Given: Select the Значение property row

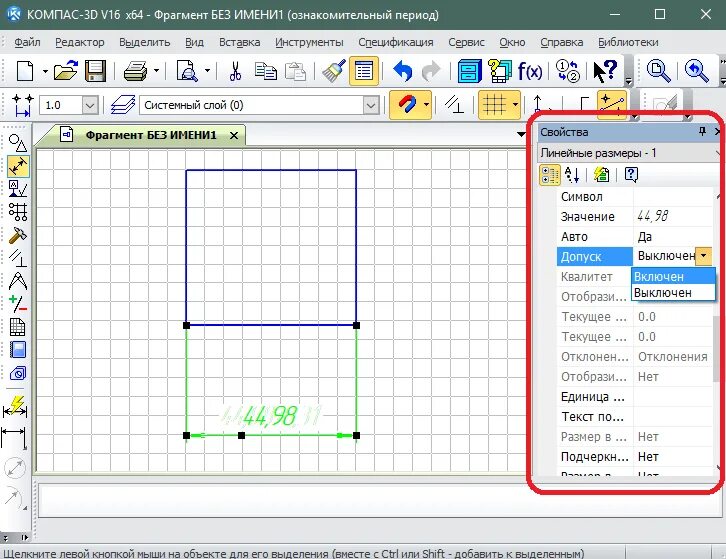Looking at the screenshot, I should [x=634, y=216].
